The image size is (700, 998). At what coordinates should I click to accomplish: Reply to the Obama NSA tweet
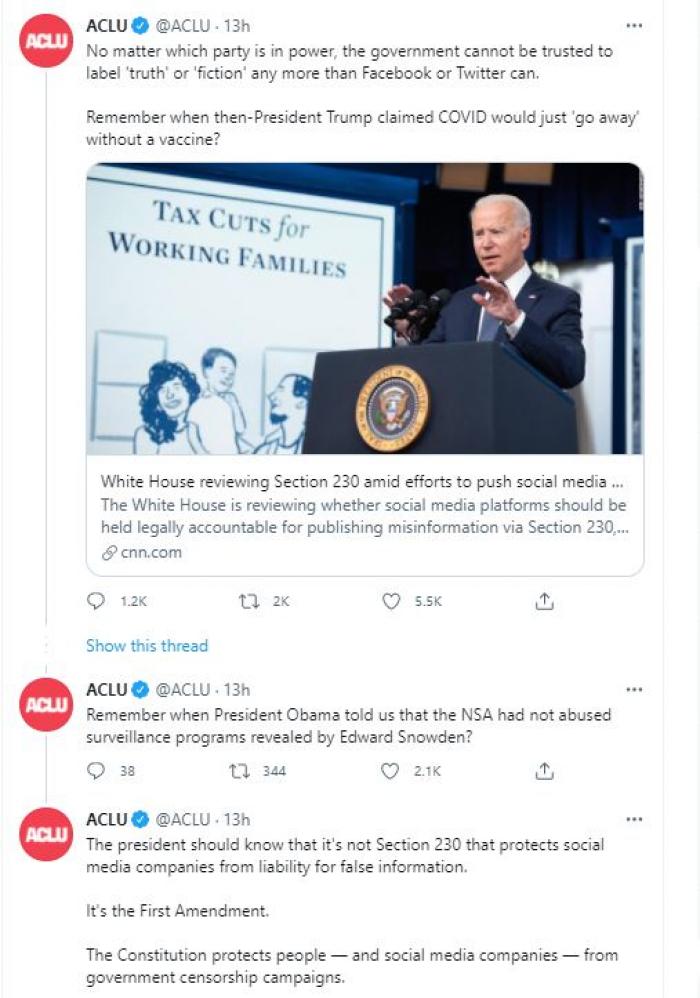pos(96,771)
